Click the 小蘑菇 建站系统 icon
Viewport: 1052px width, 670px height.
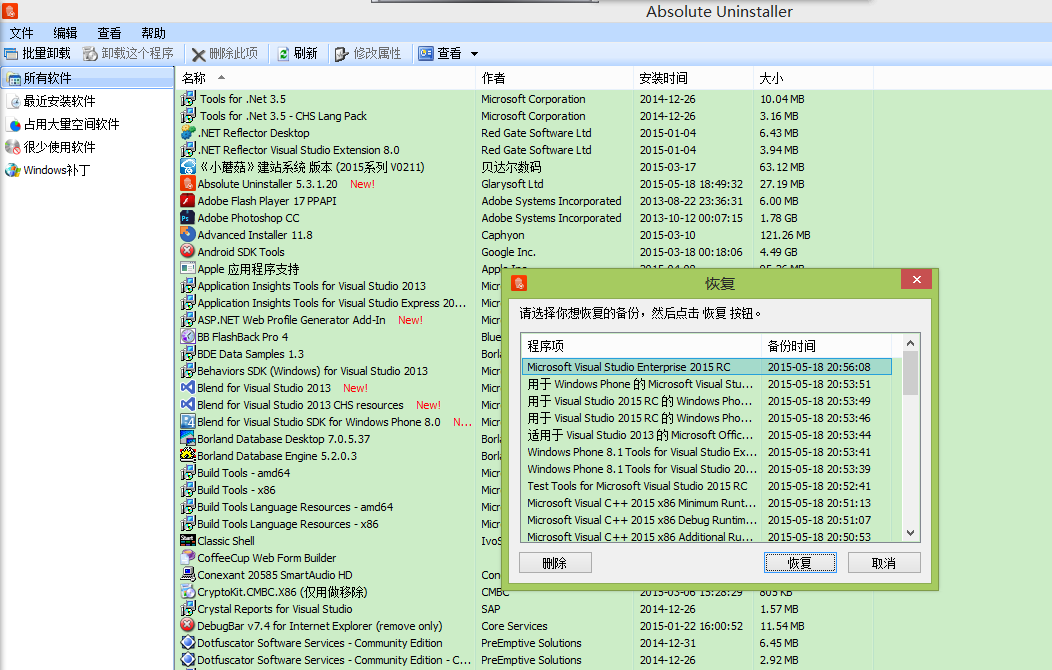point(188,167)
